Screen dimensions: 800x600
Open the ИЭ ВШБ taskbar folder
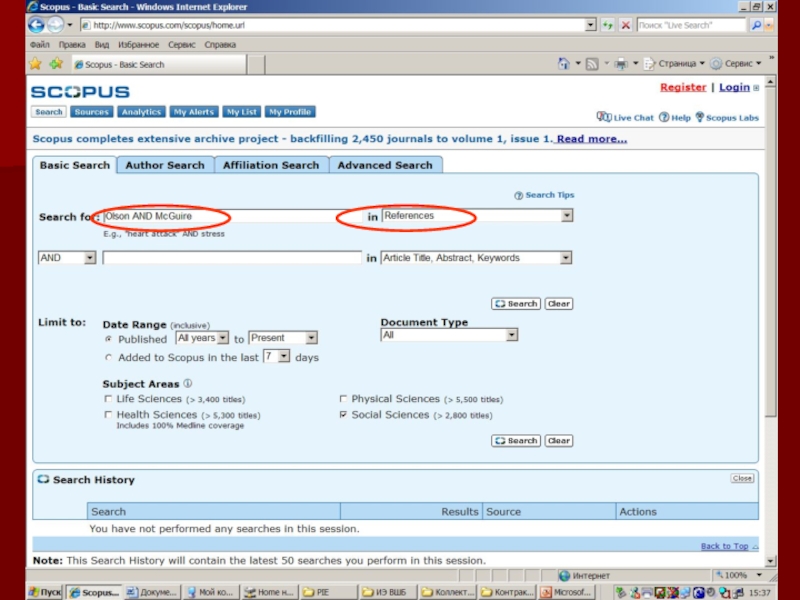point(388,592)
